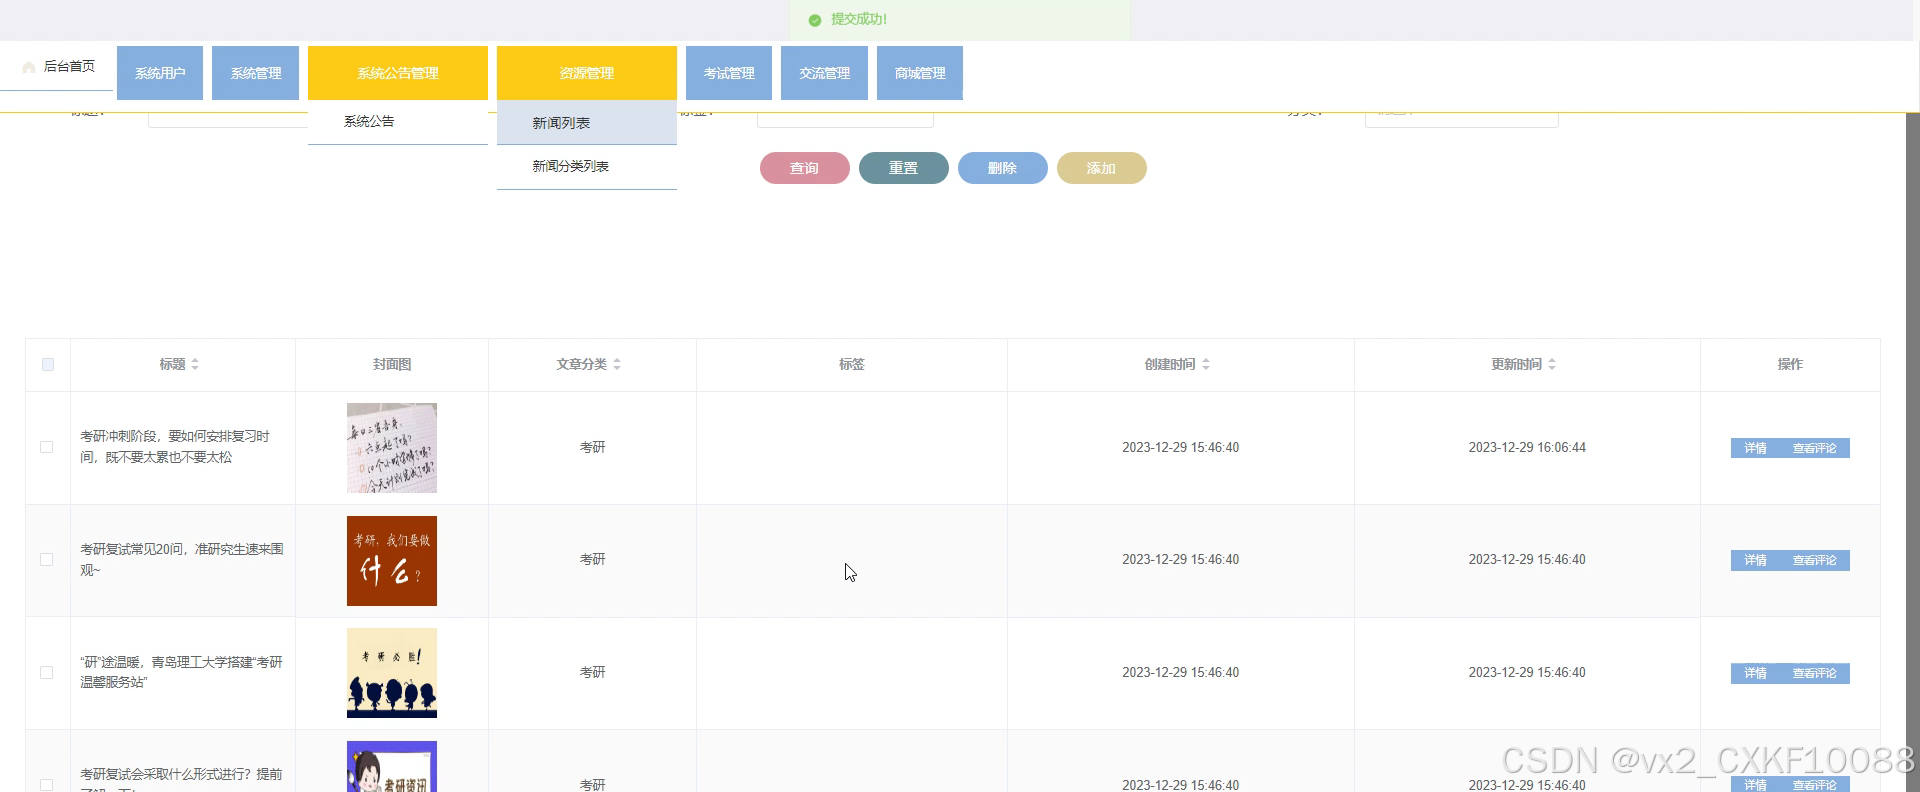Expand the 资源管理 menu
The image size is (1920, 792).
pos(587,73)
